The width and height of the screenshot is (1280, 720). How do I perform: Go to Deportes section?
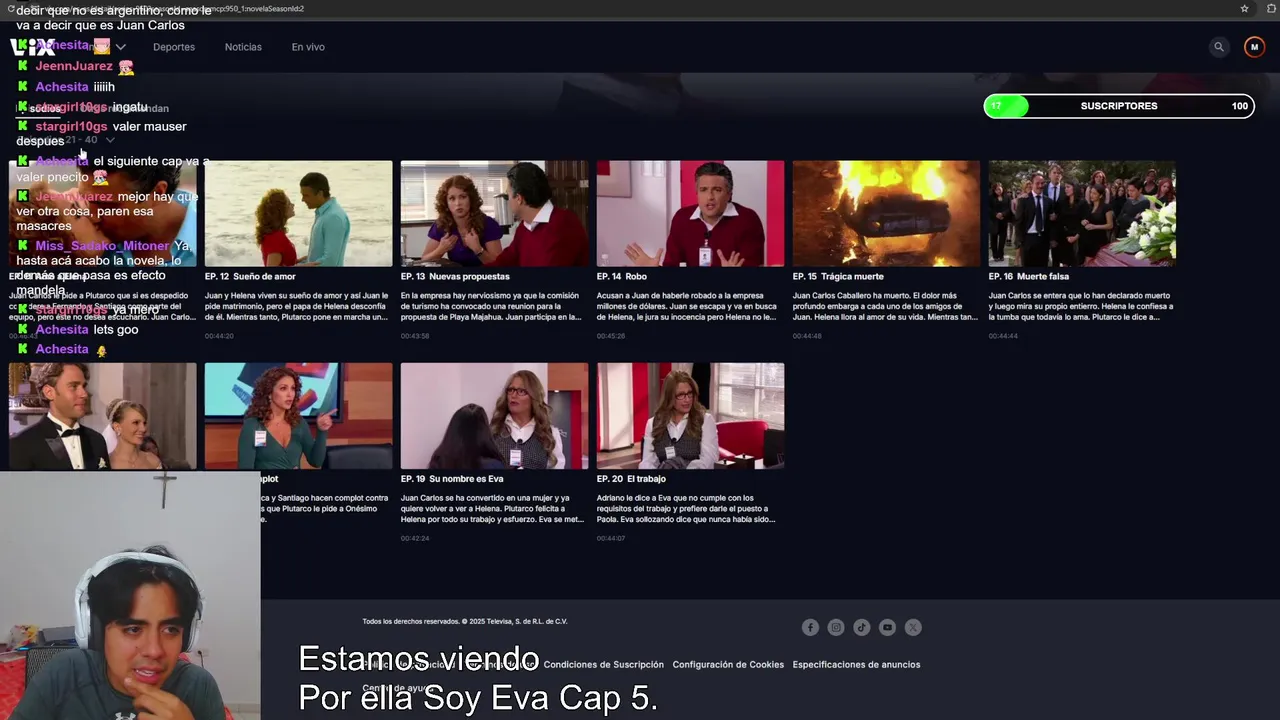(174, 47)
